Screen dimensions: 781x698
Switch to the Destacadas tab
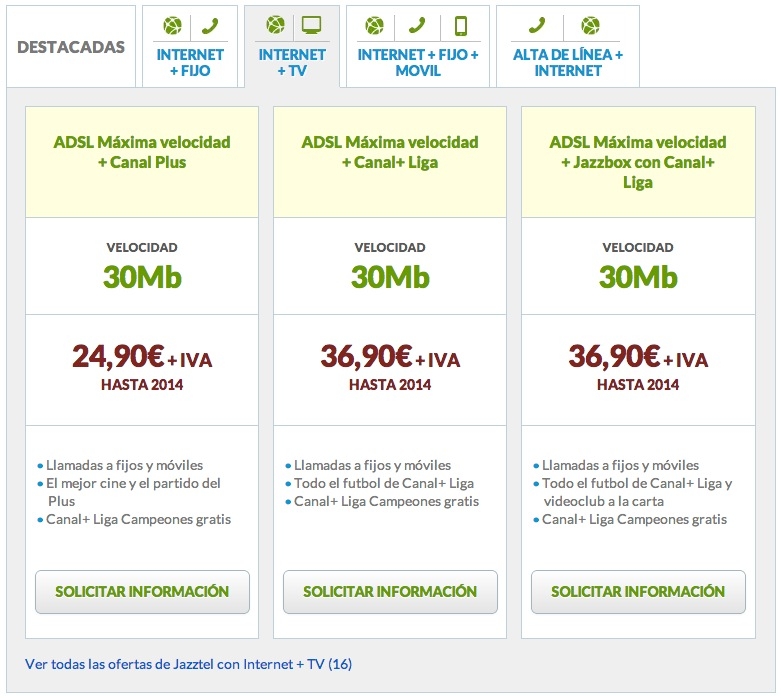[x=71, y=47]
